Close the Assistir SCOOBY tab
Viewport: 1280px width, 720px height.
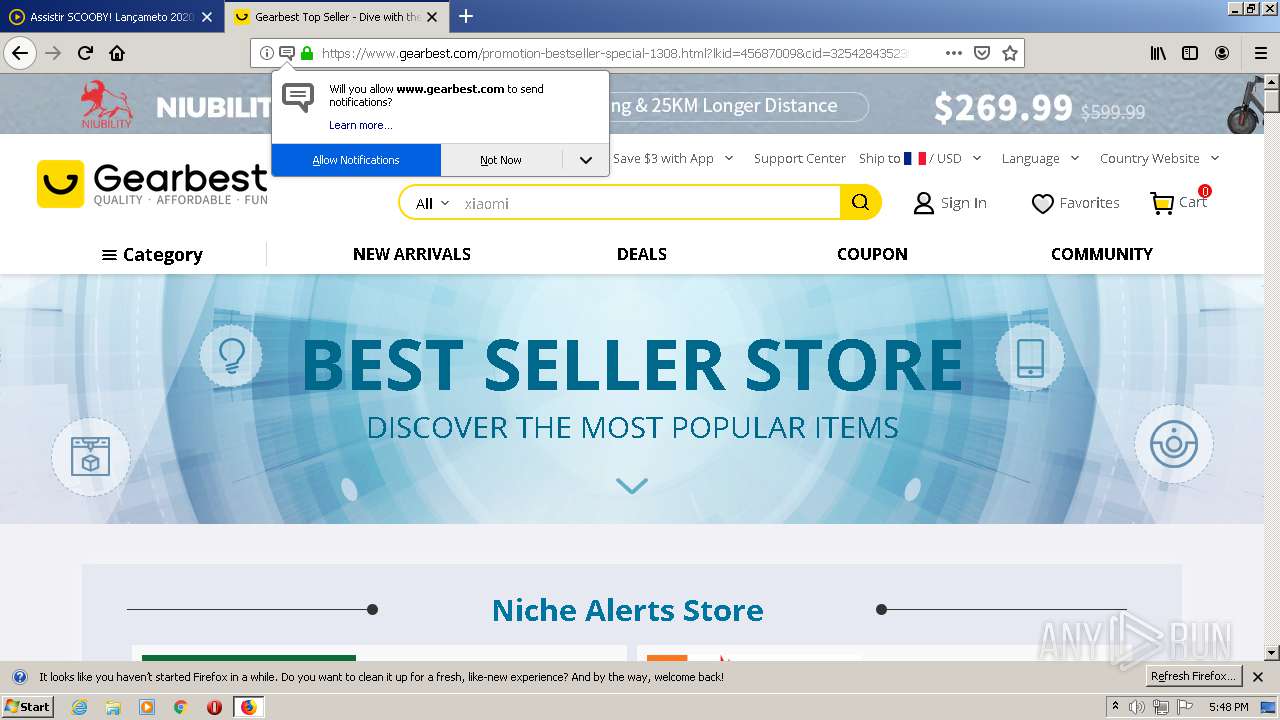(x=207, y=17)
